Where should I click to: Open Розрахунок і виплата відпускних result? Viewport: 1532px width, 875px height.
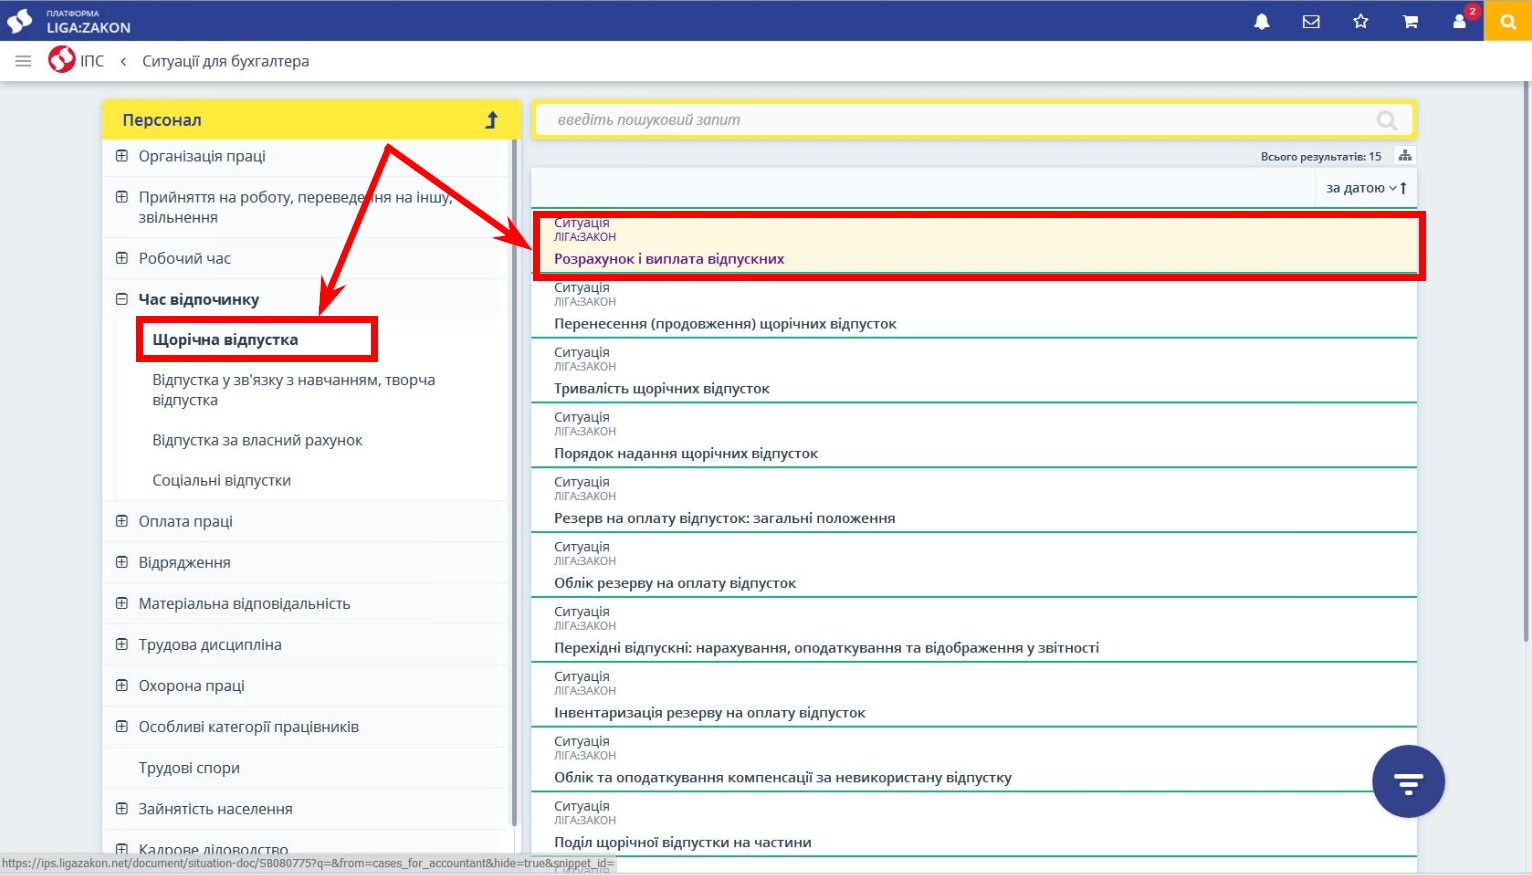[x=669, y=259]
